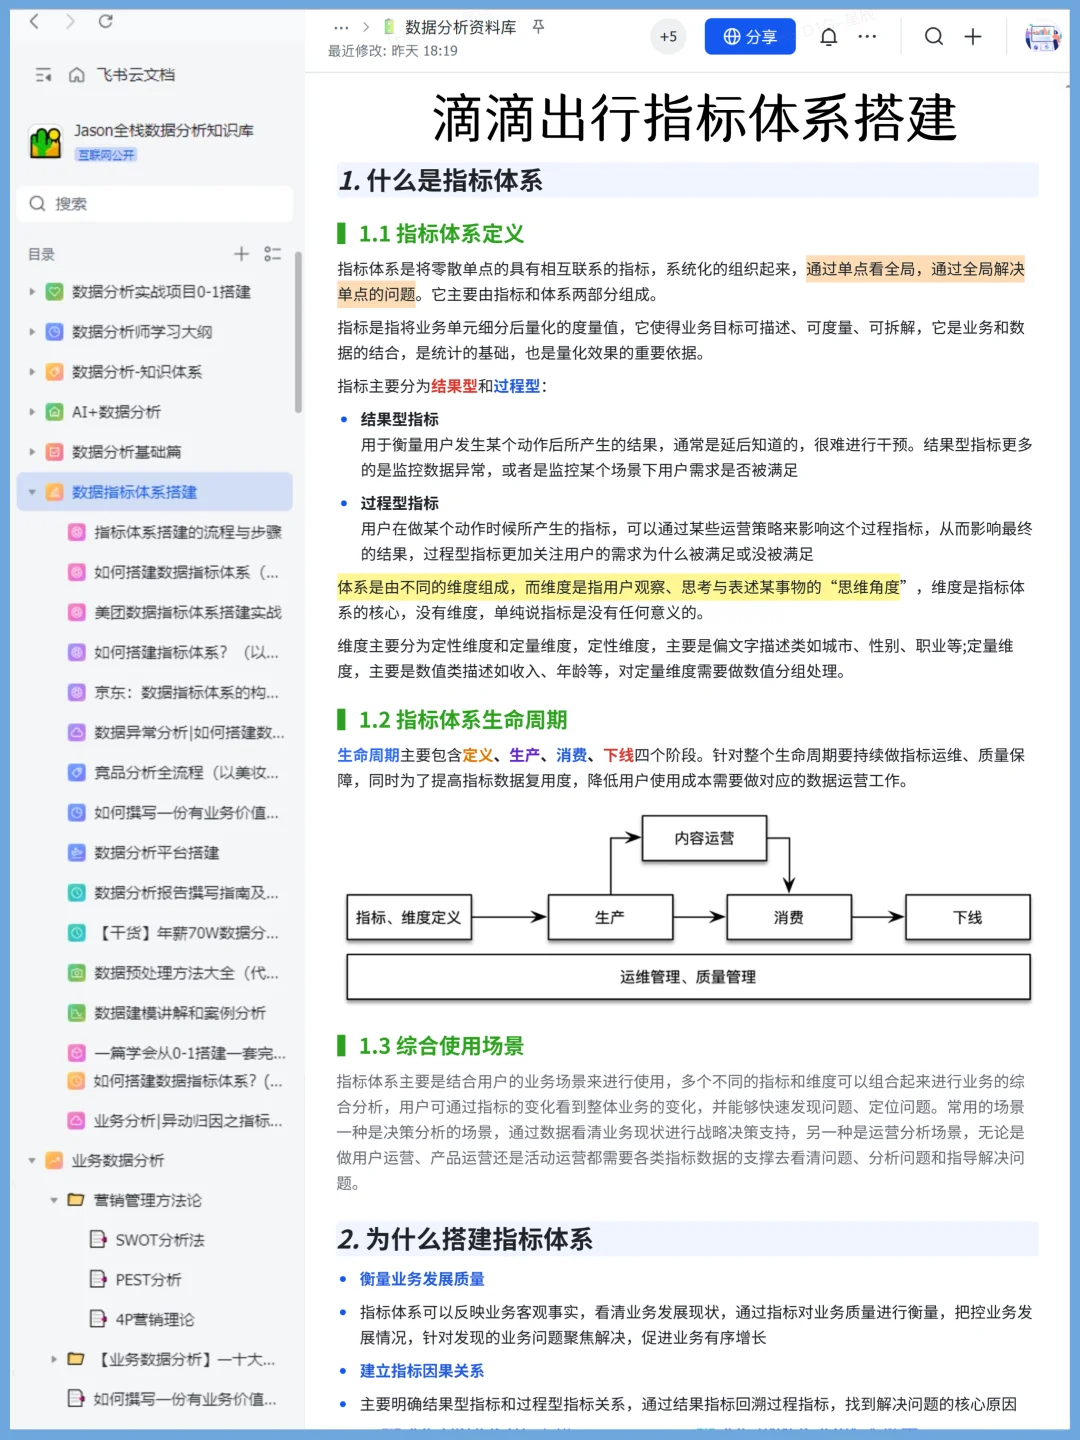Screen dimensions: 1080x1440
Task: Click the pin icon next to 数据分析资料库
Action: point(537,28)
